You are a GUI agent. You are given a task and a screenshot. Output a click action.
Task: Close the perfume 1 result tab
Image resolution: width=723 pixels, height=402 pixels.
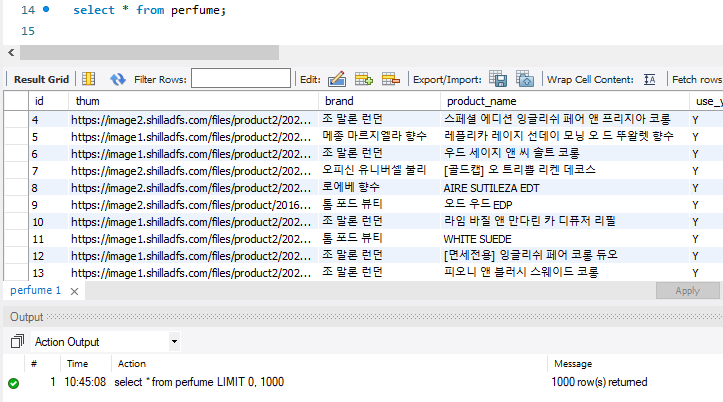pyautogui.click(x=74, y=291)
